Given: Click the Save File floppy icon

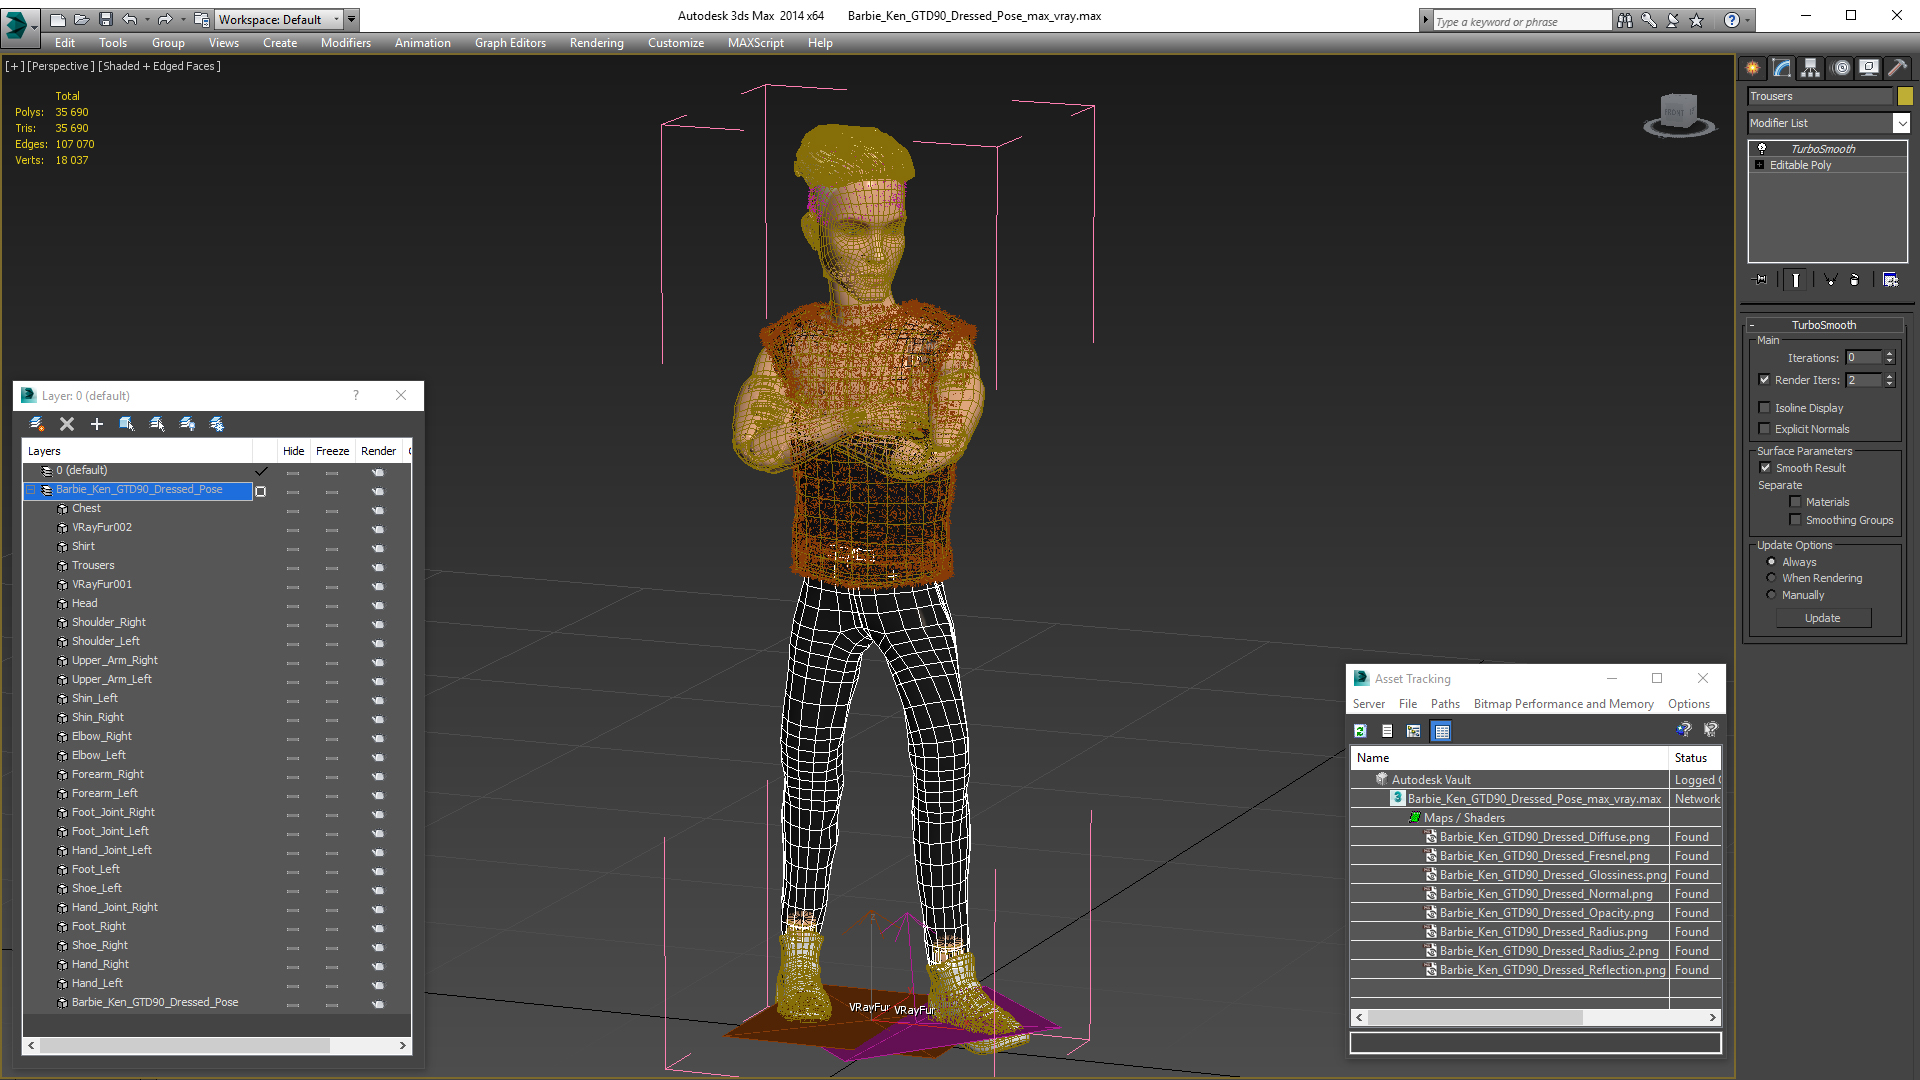Looking at the screenshot, I should 105,19.
